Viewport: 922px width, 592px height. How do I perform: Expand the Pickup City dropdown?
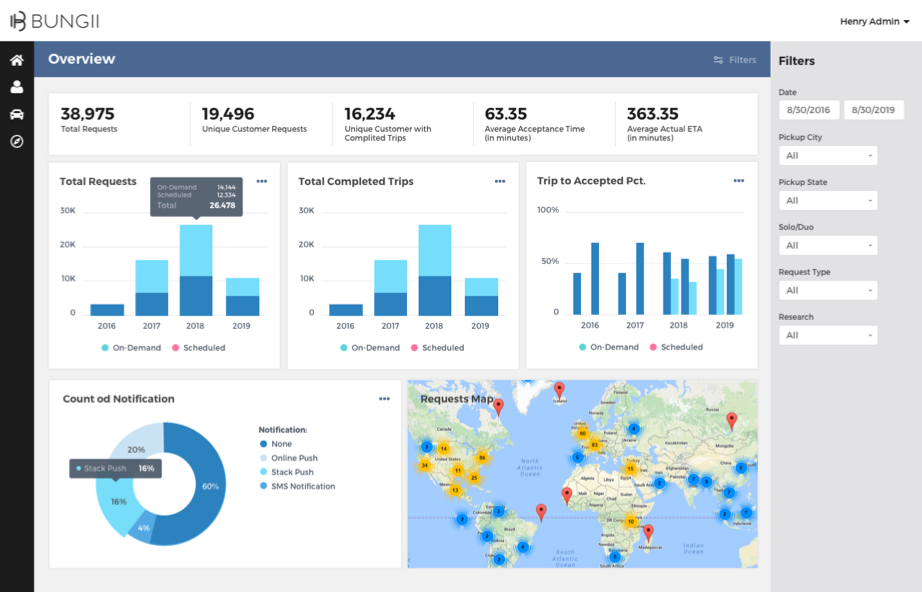828,156
